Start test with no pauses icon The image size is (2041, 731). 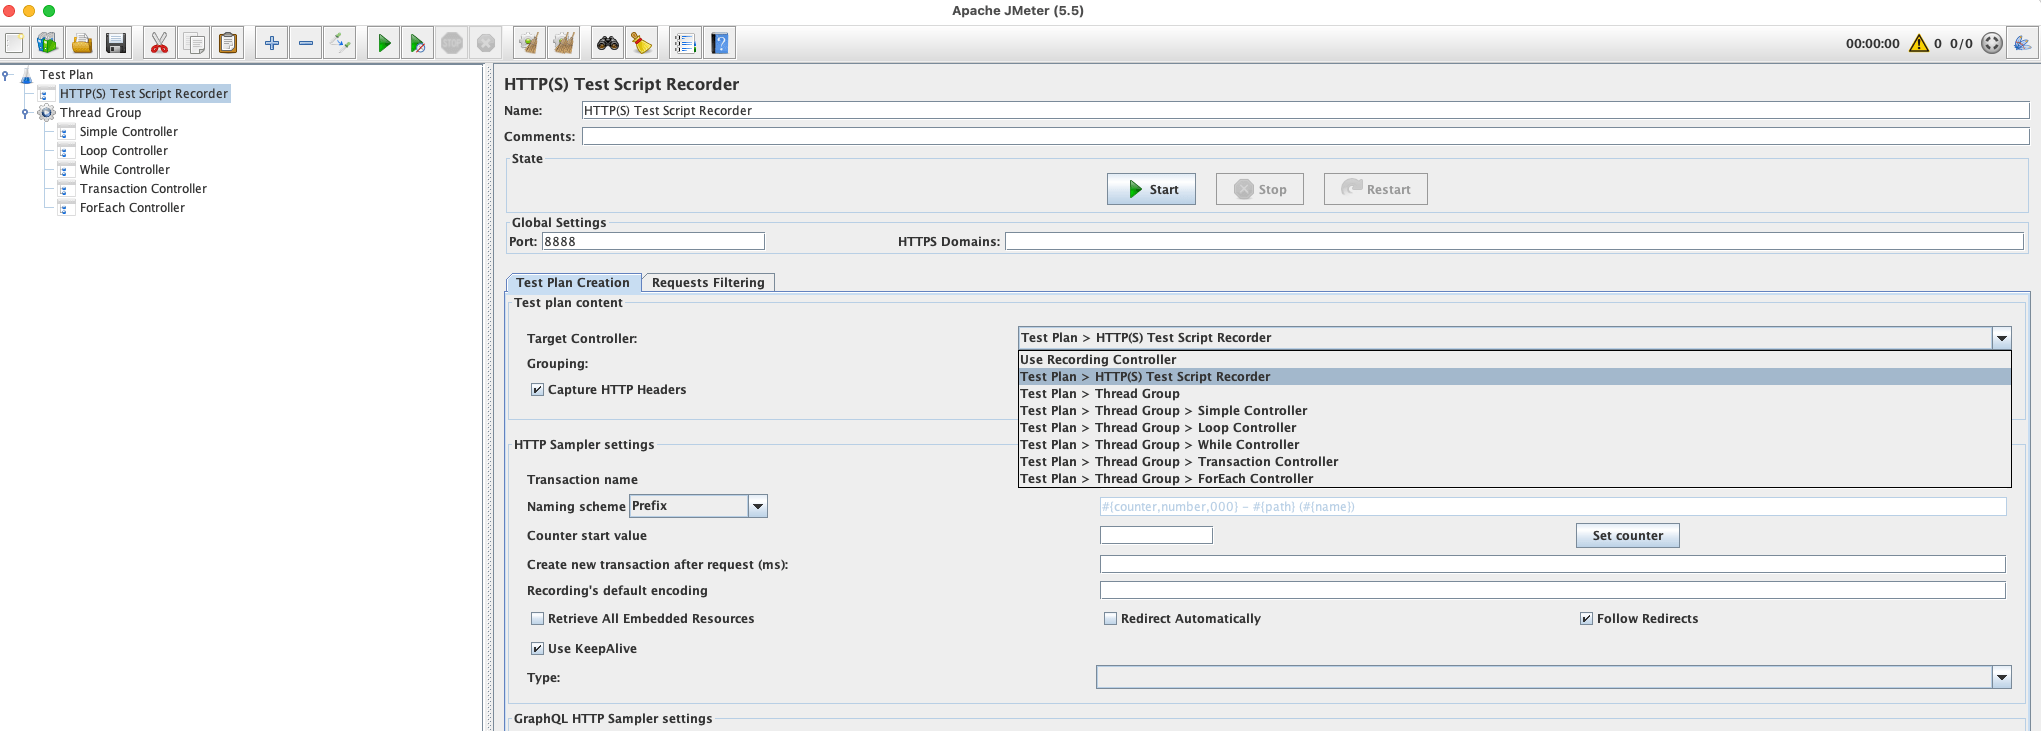(417, 43)
